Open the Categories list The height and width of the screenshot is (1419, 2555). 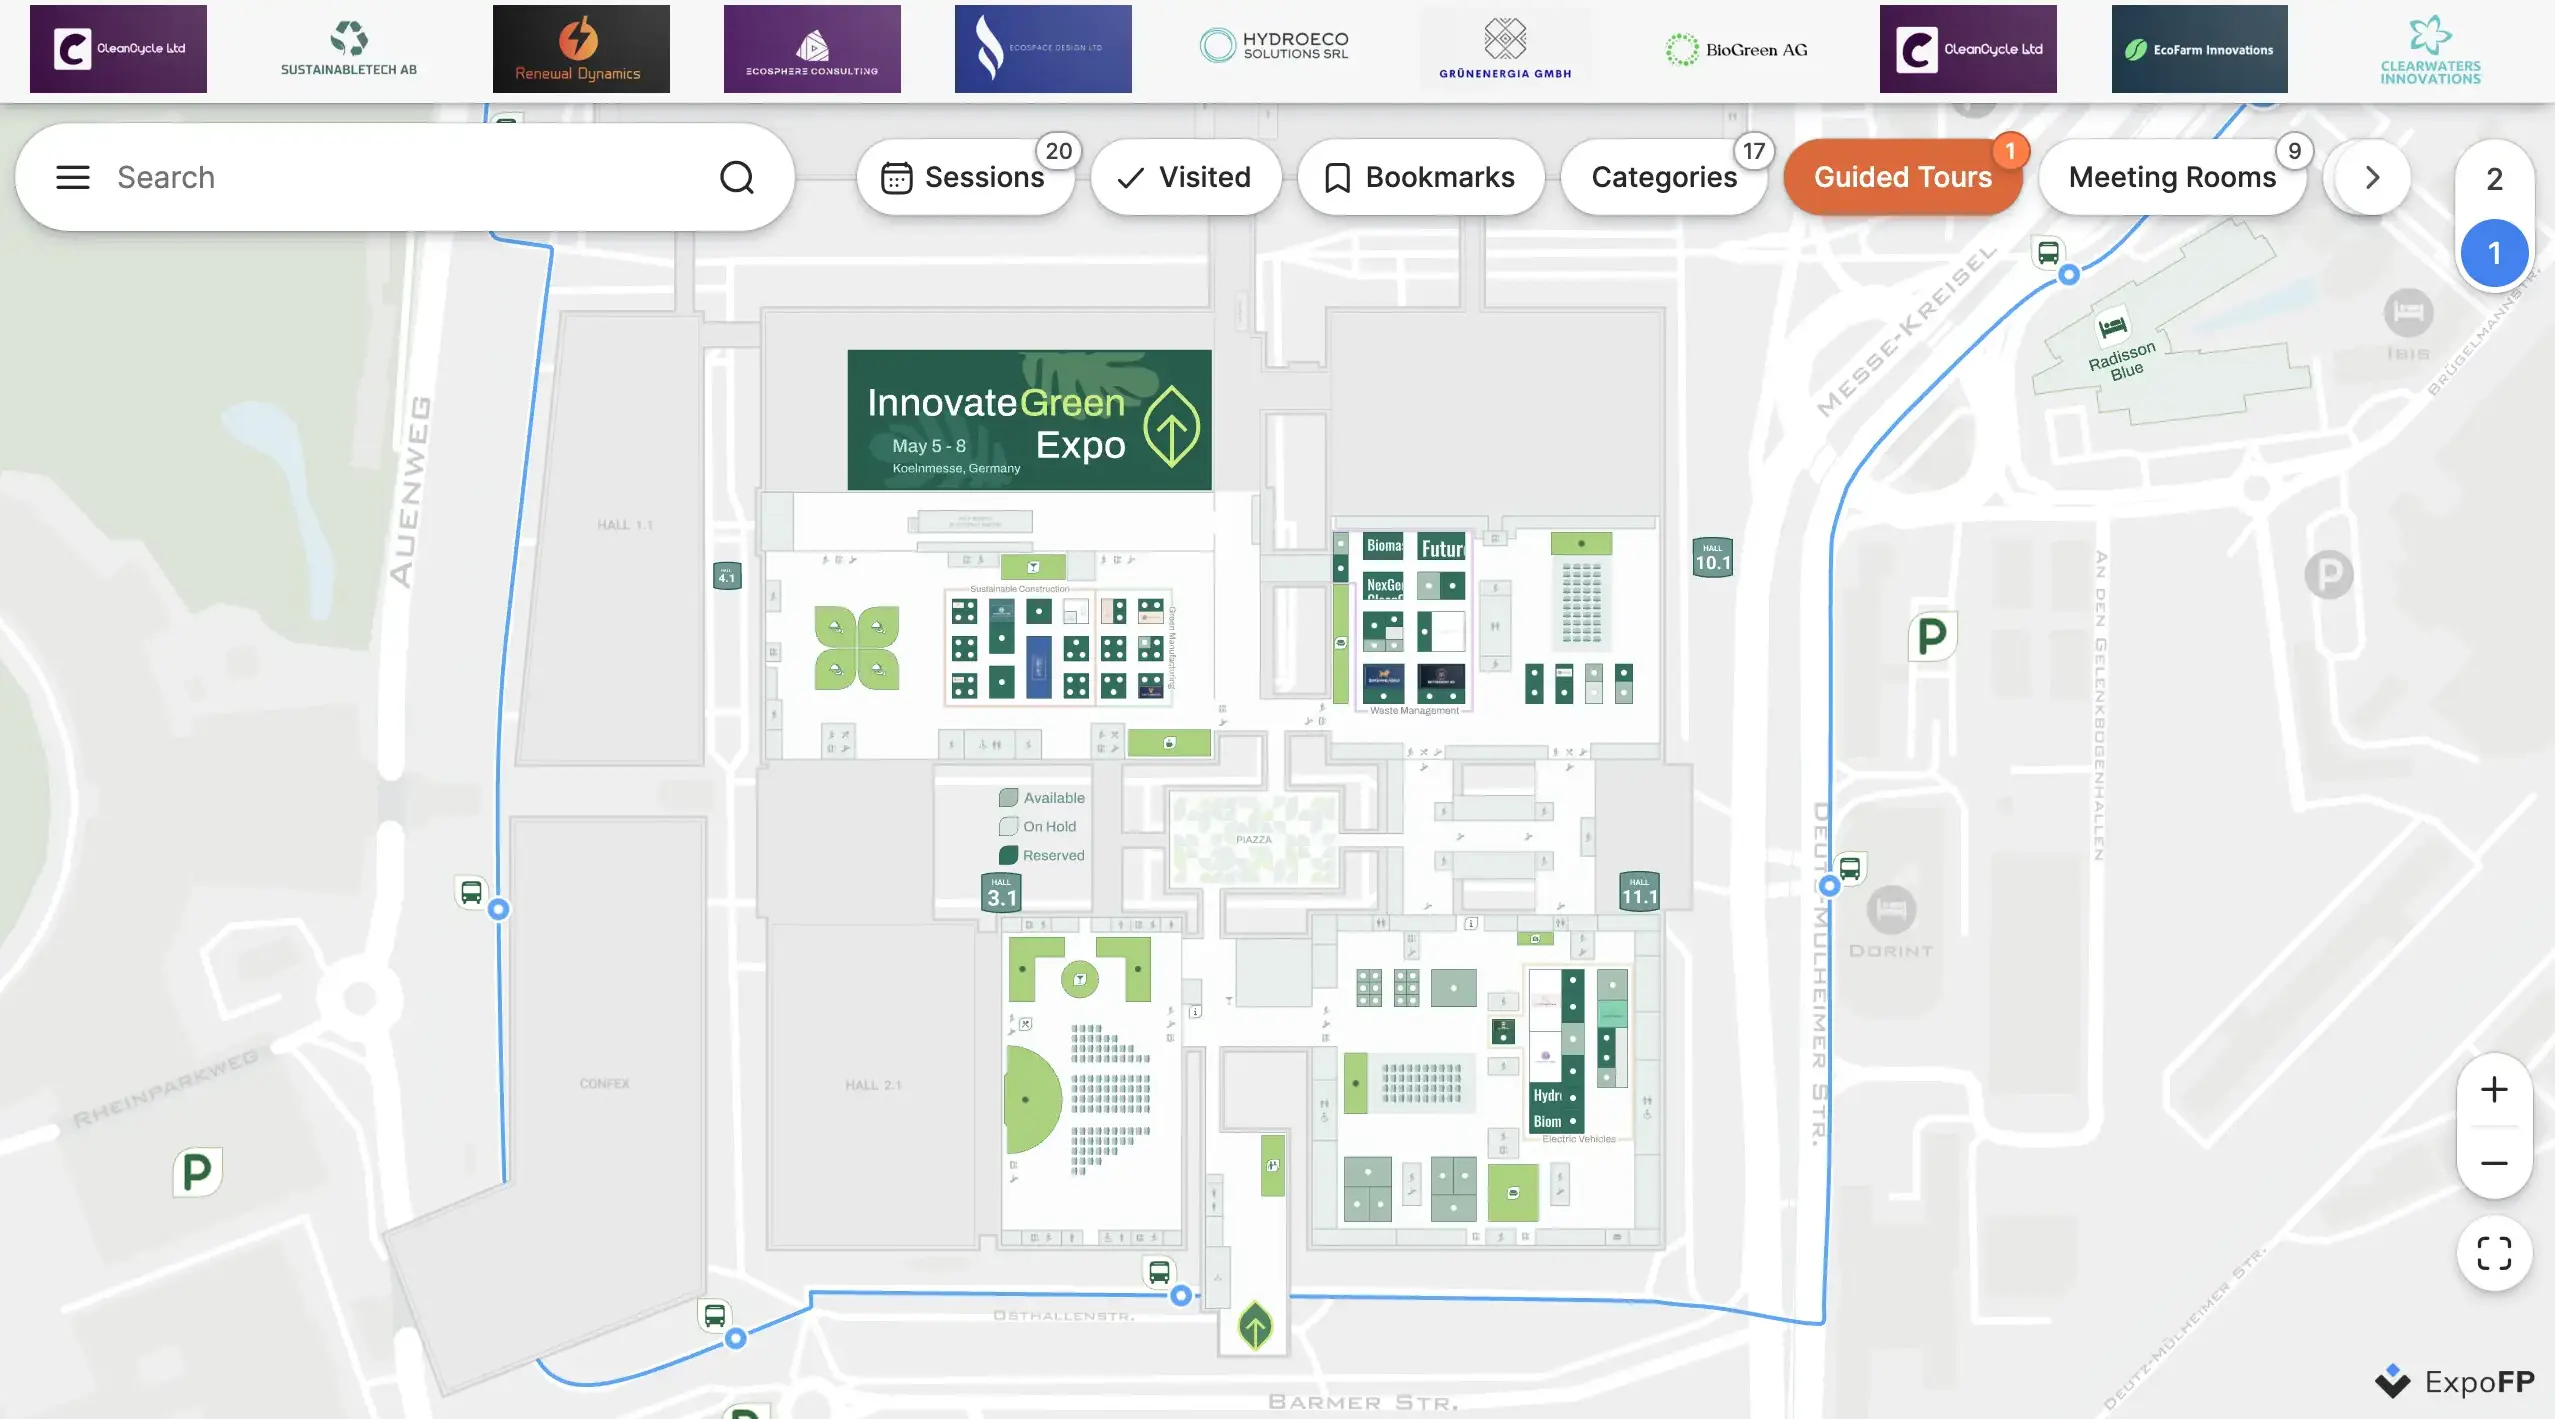coord(1663,178)
